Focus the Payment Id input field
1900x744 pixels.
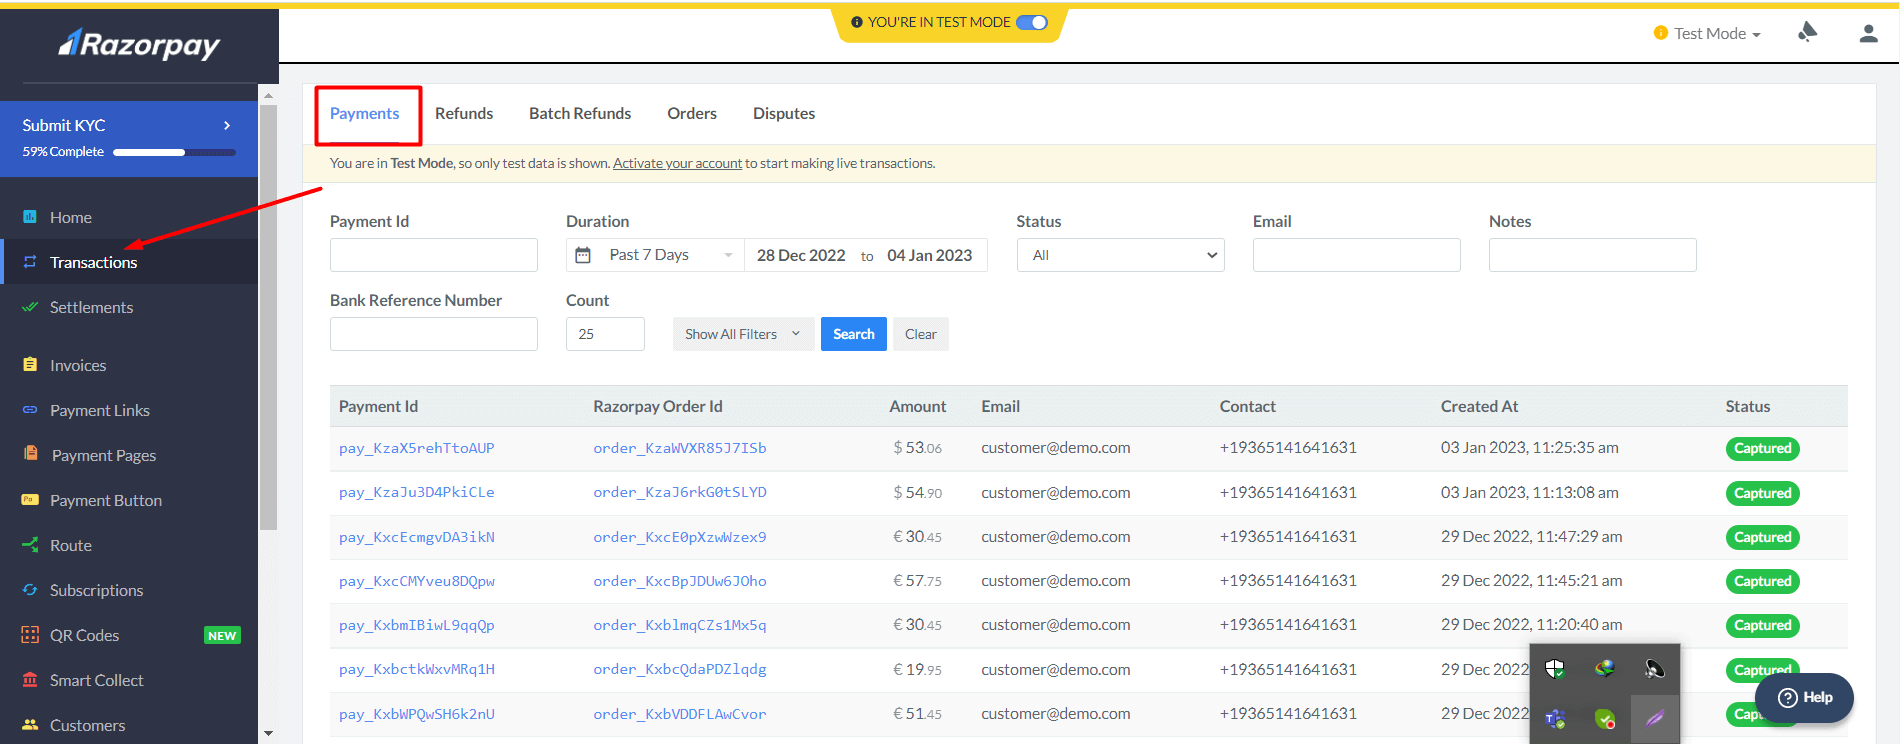(433, 255)
